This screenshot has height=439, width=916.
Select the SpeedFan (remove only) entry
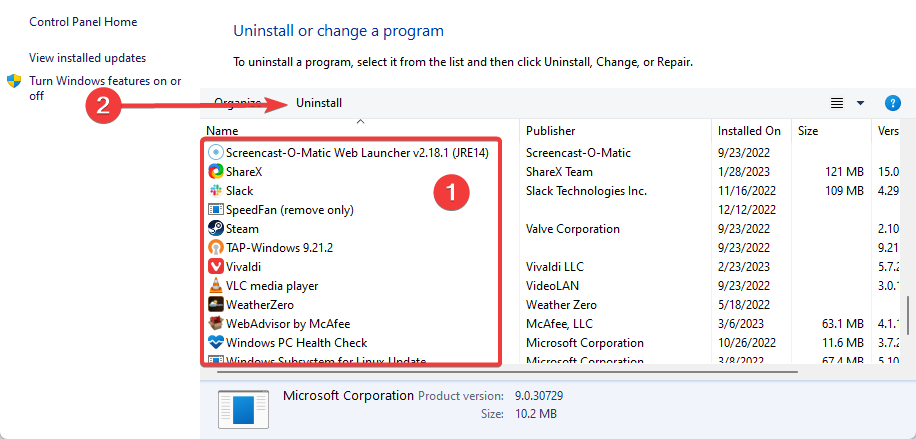pos(281,209)
